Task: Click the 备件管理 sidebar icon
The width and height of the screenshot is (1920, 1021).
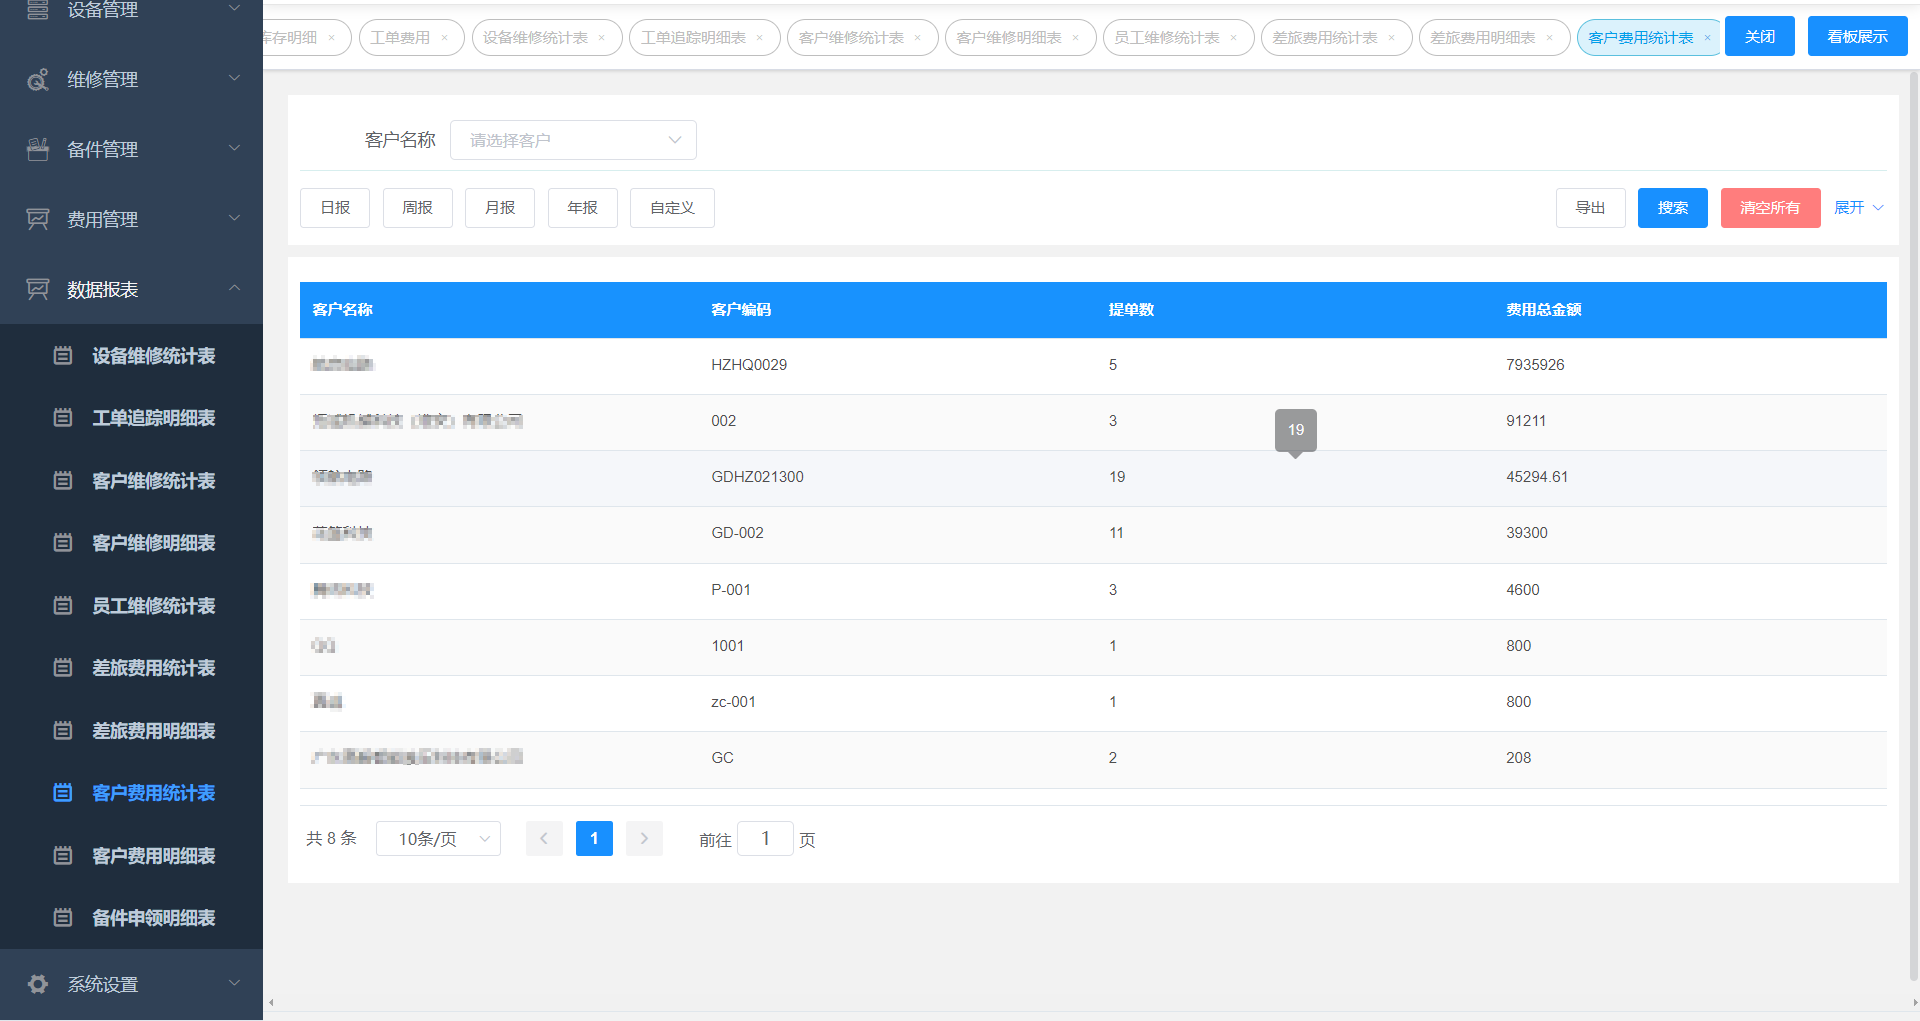Action: tap(38, 150)
